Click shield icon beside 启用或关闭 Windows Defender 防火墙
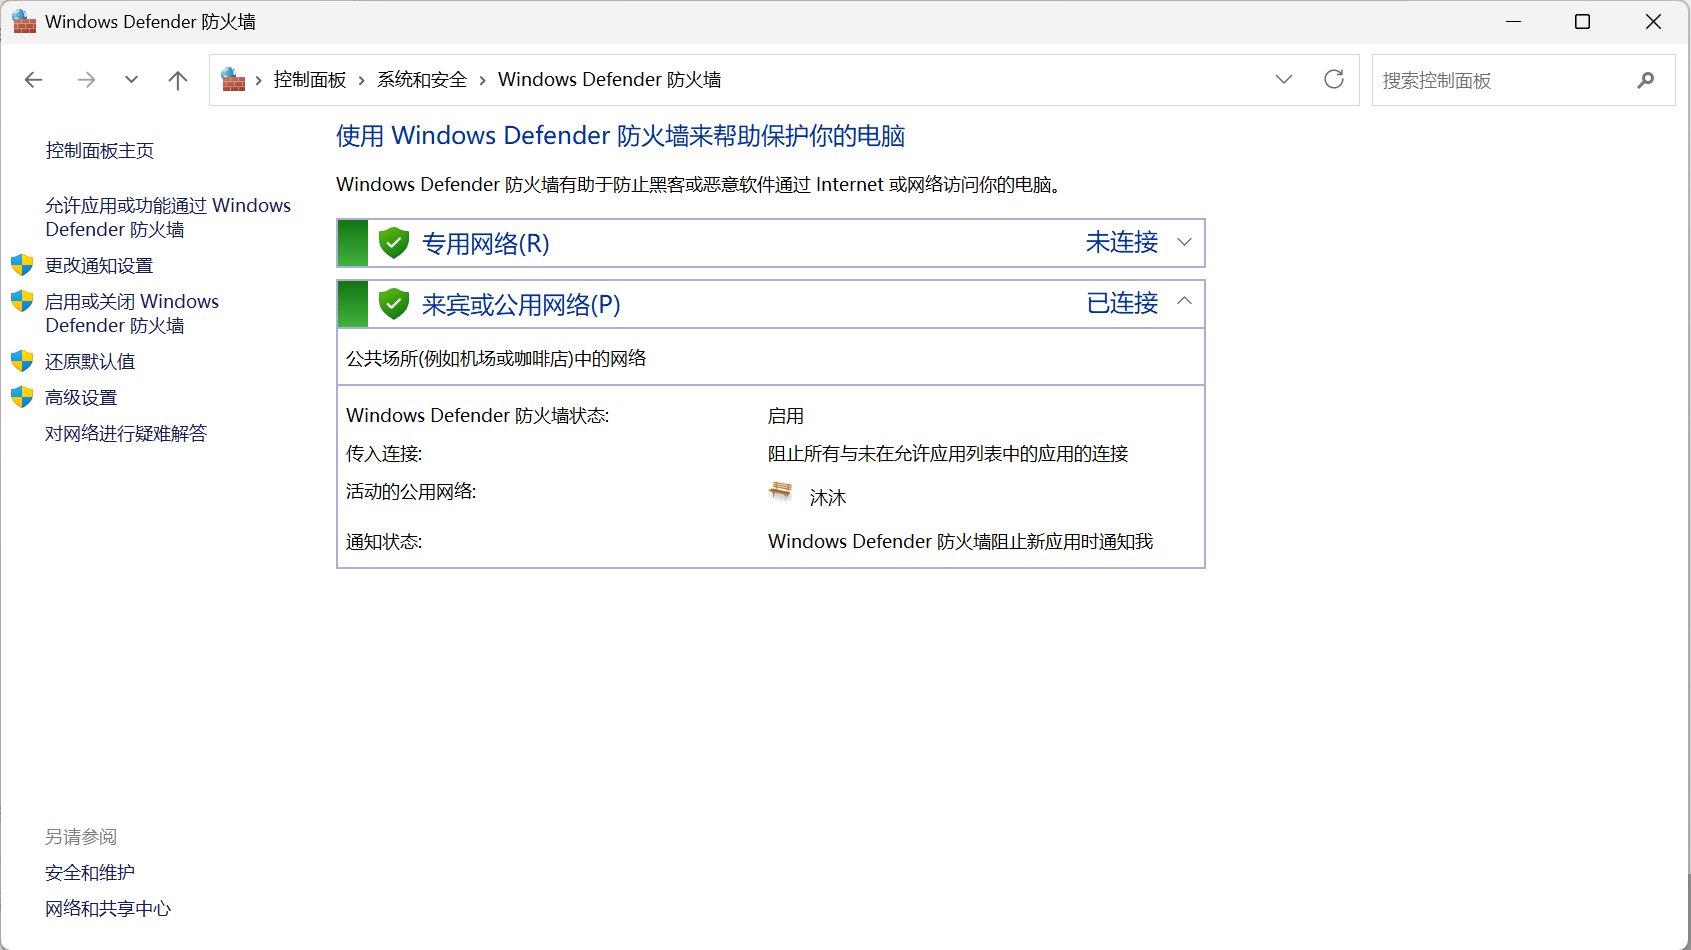 [22, 301]
